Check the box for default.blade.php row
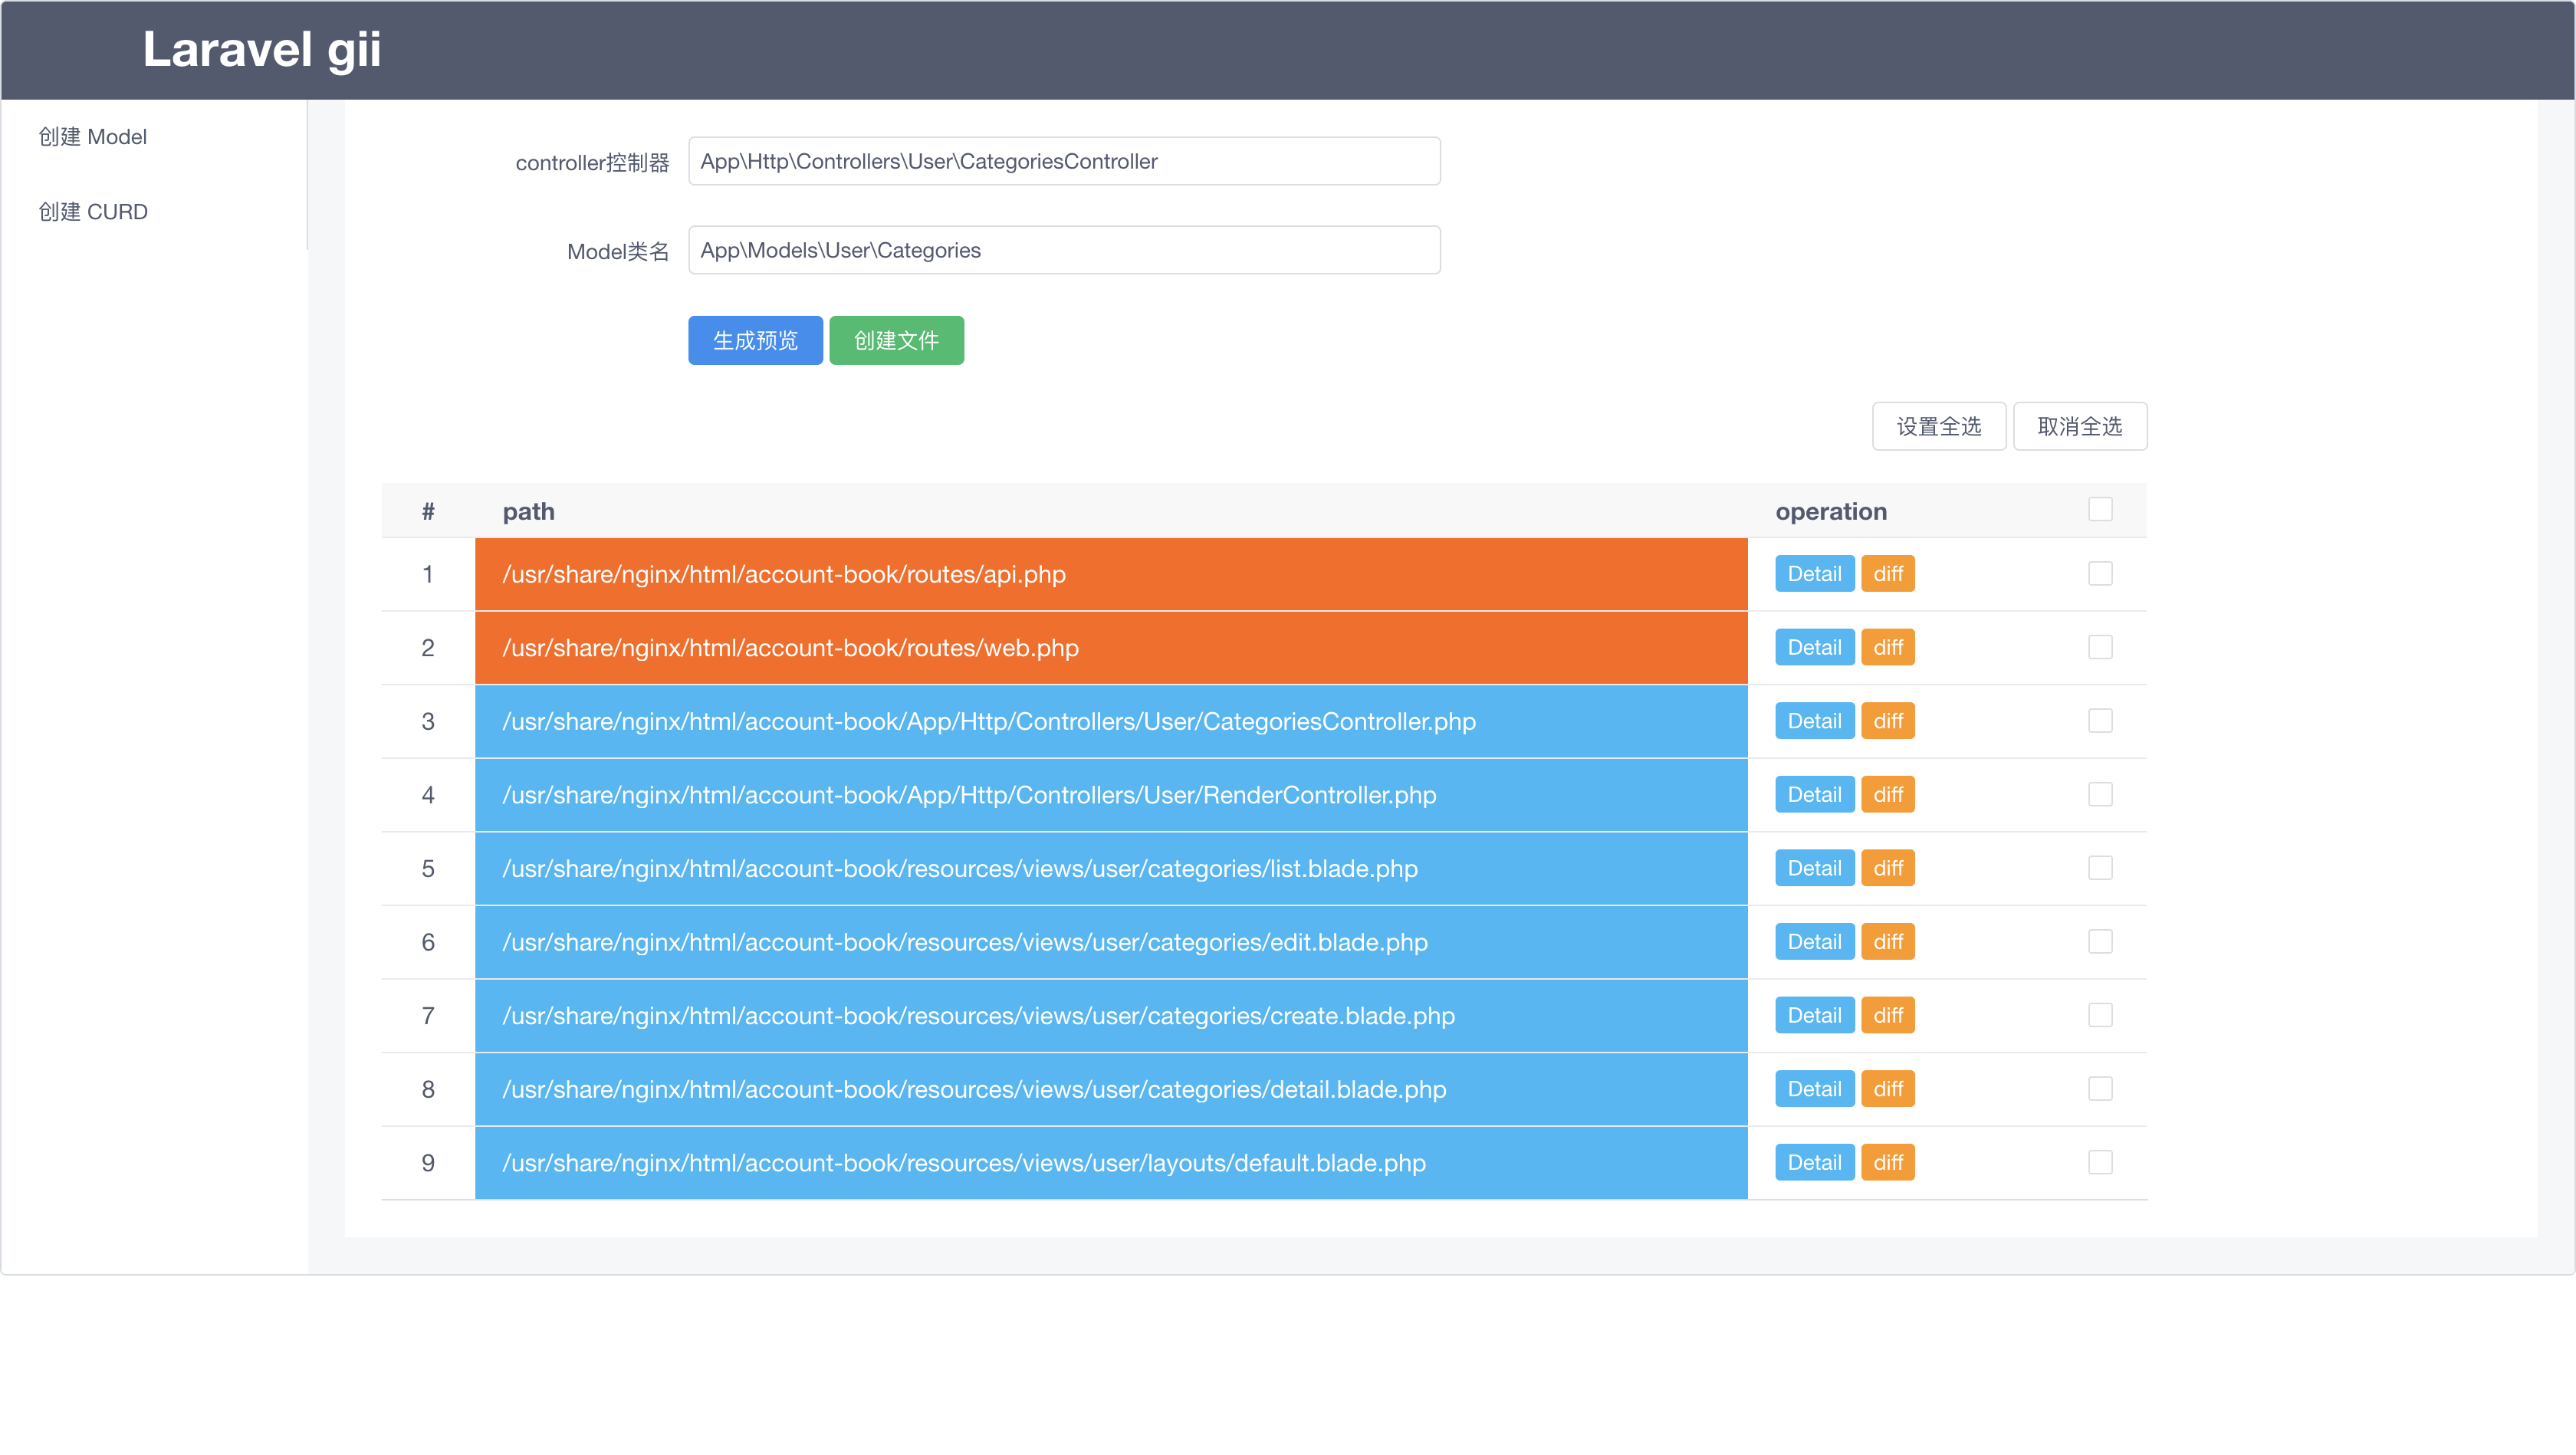 pyautogui.click(x=2100, y=1162)
